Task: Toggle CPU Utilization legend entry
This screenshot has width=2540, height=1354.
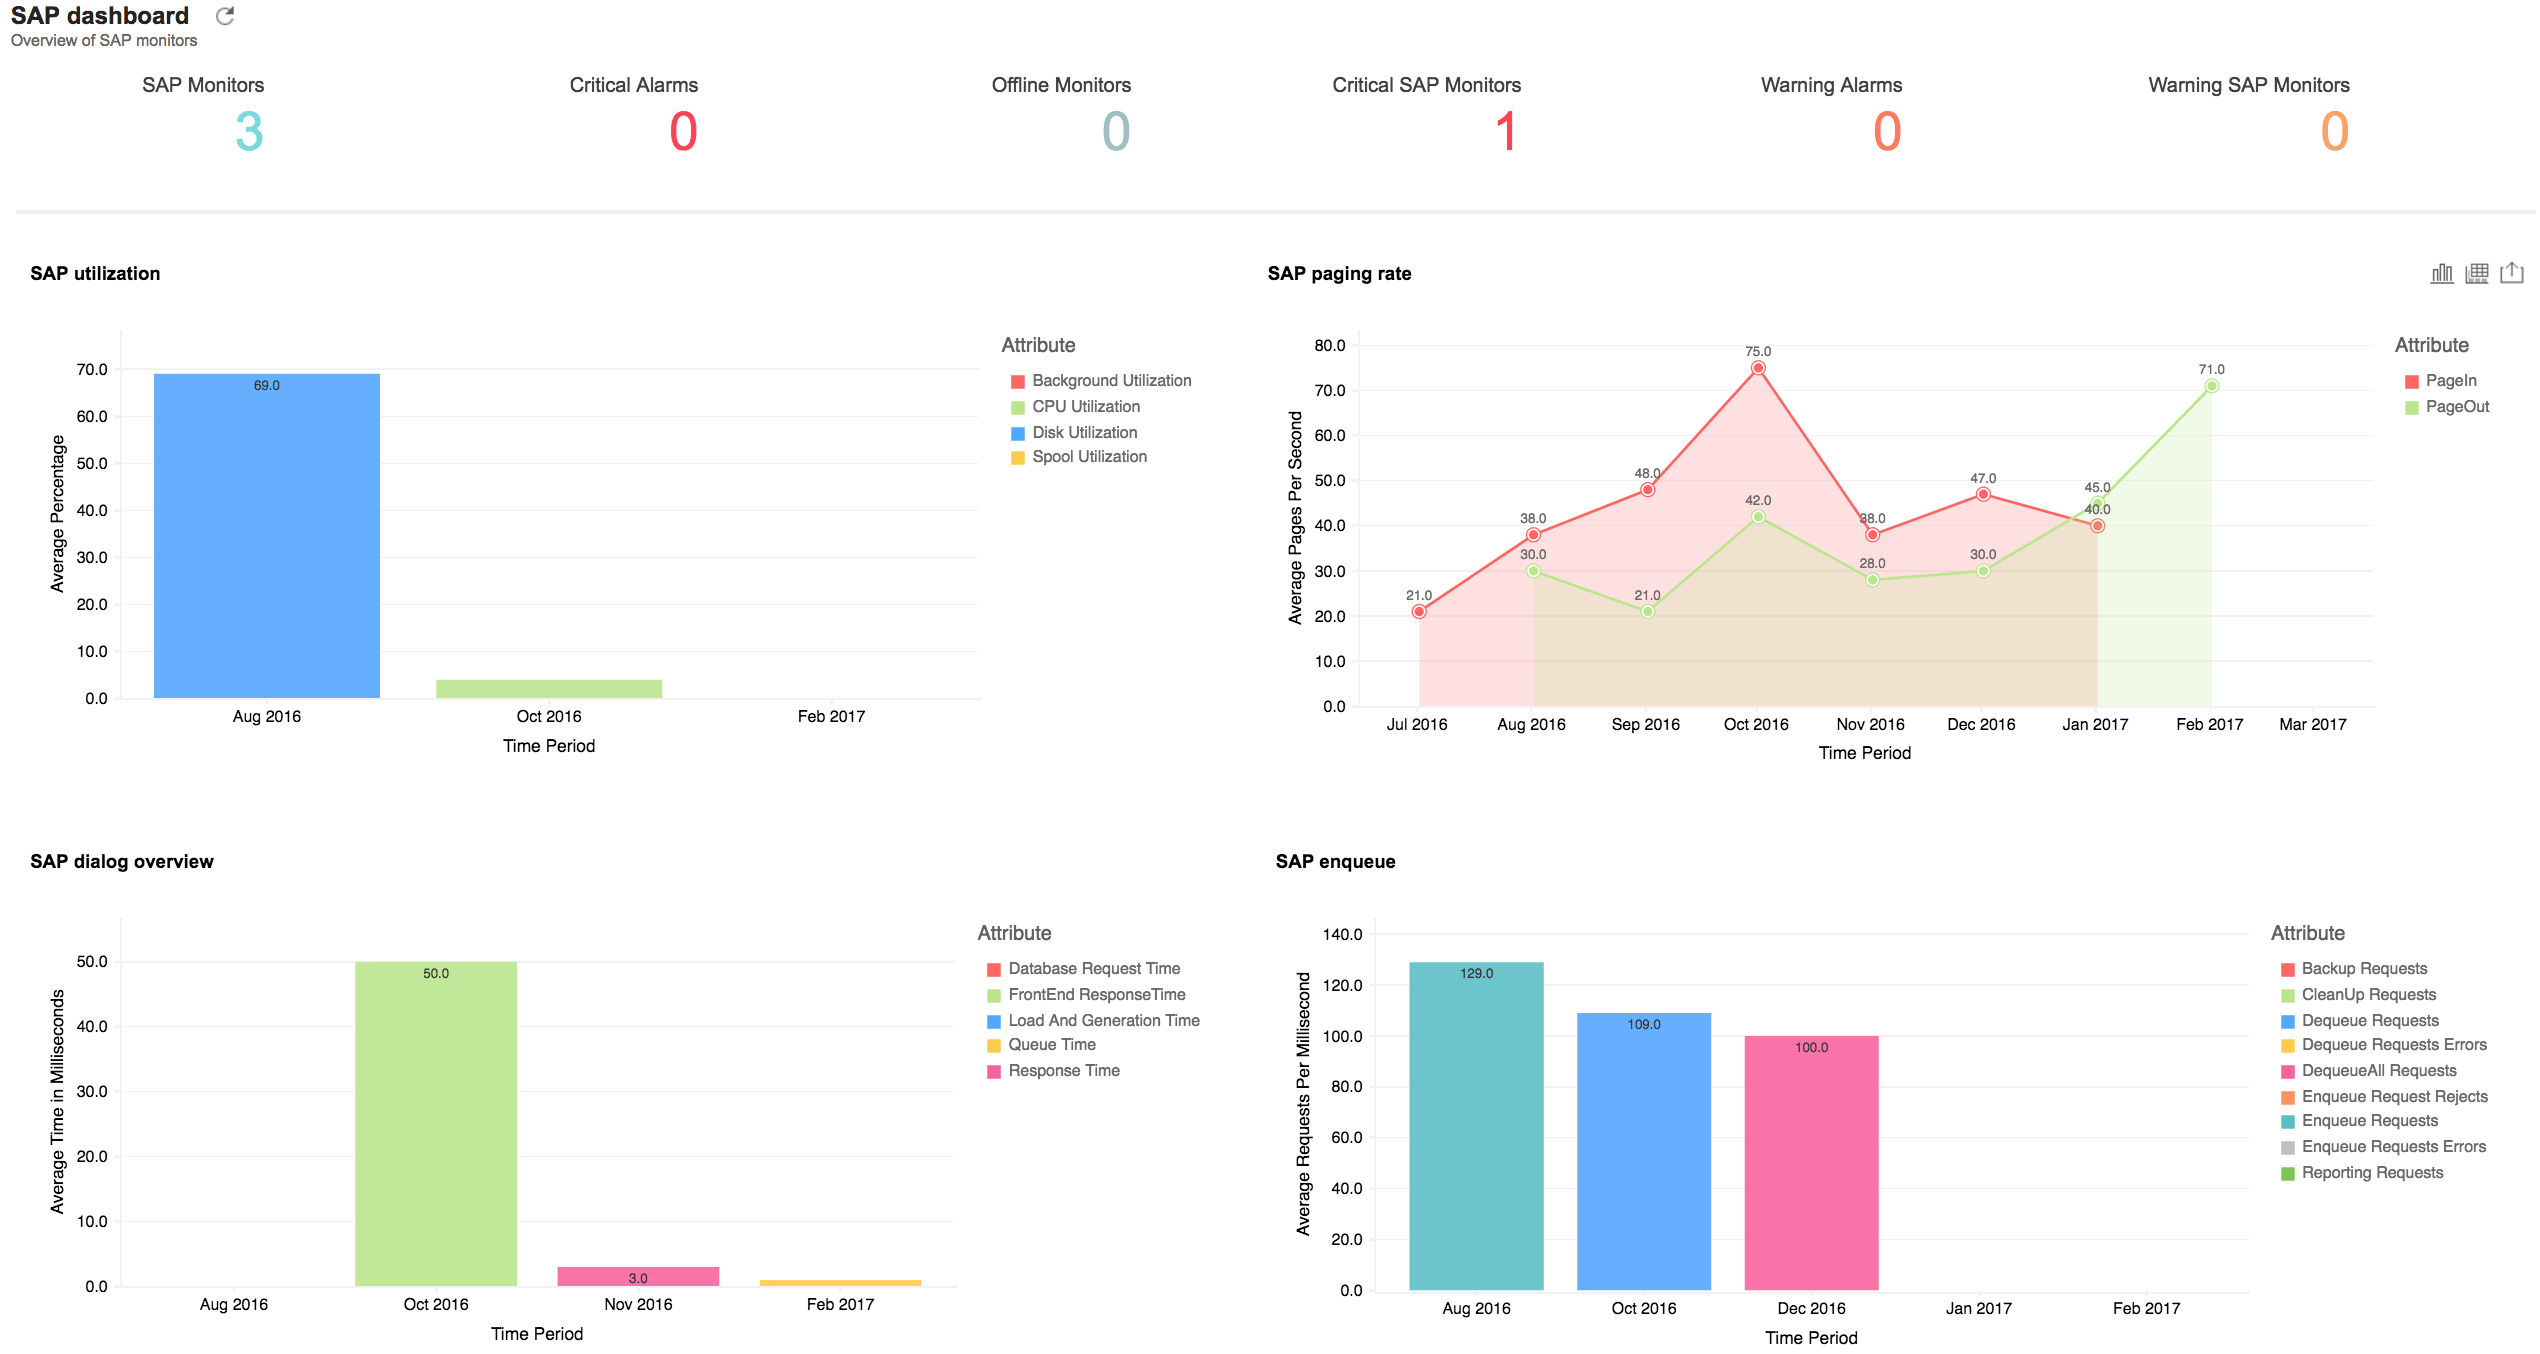Action: 1085,407
